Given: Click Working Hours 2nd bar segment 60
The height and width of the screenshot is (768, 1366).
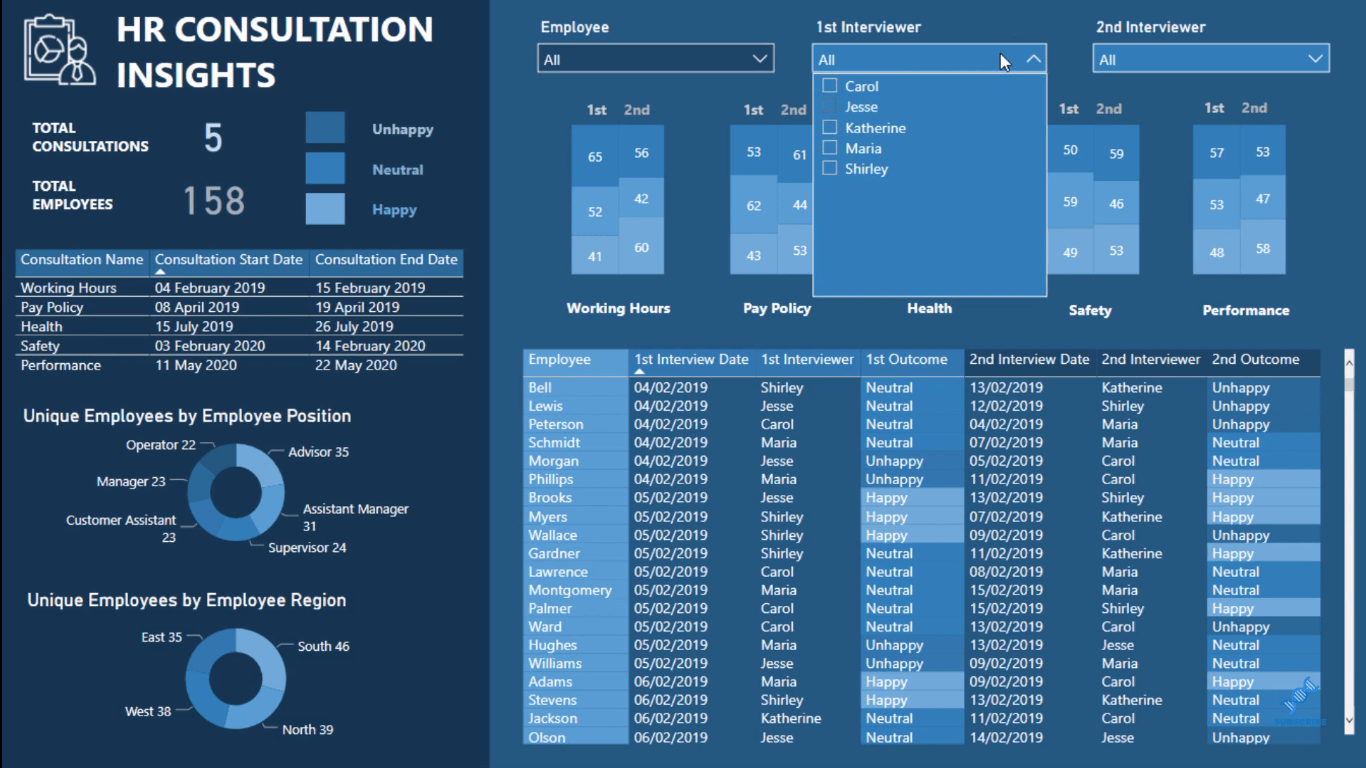Looking at the screenshot, I should (641, 246).
